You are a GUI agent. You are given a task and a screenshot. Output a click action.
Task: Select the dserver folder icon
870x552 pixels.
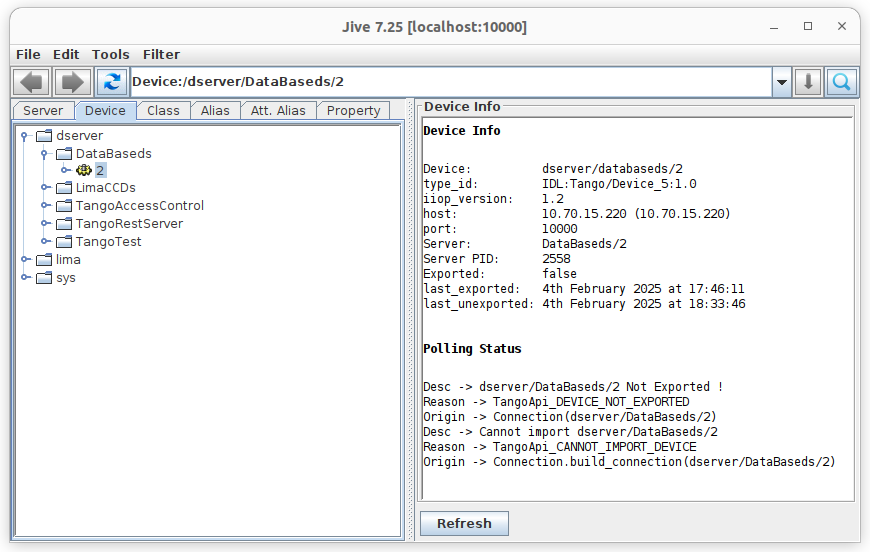coord(44,135)
